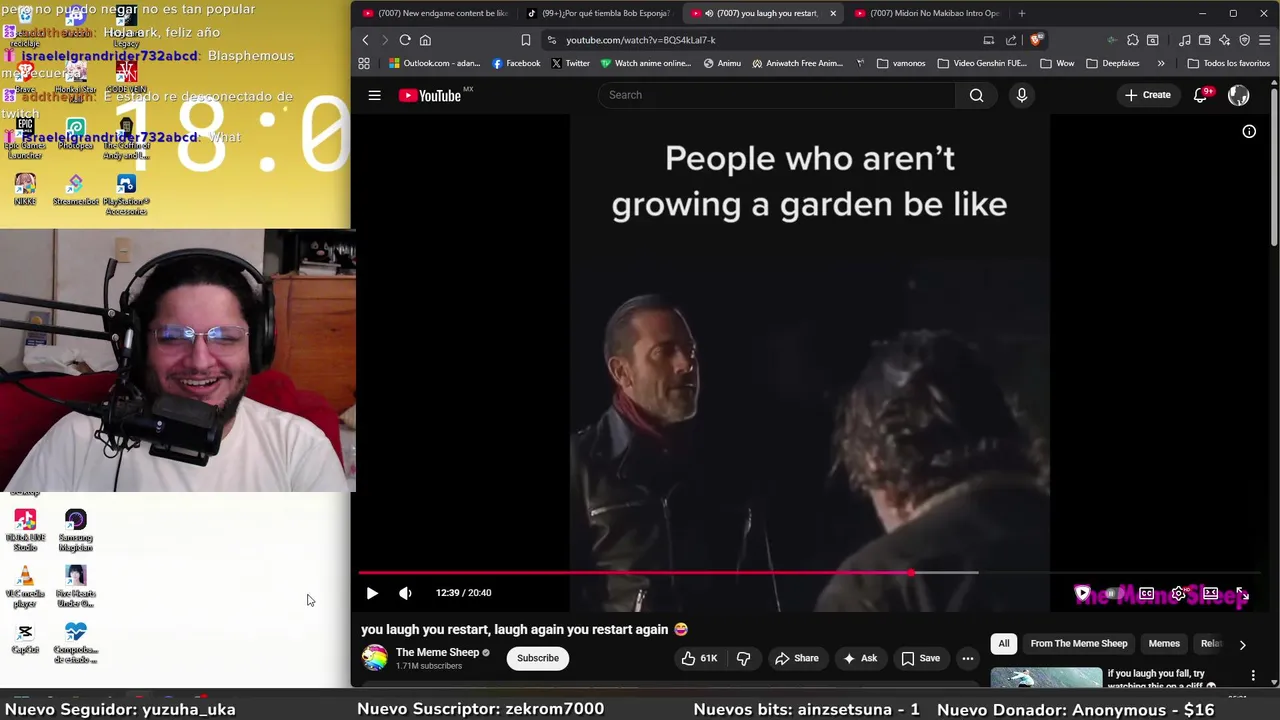Open more actions ellipsis below the video

pyautogui.click(x=967, y=658)
